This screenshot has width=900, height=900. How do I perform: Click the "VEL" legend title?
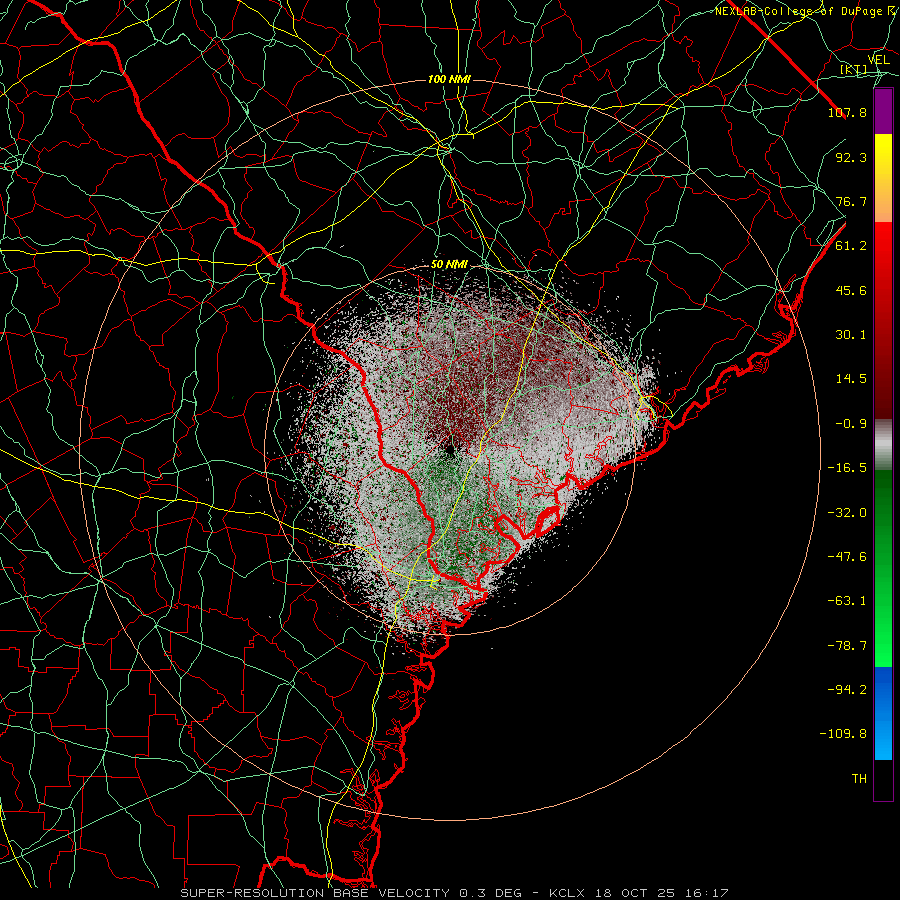pyautogui.click(x=878, y=60)
